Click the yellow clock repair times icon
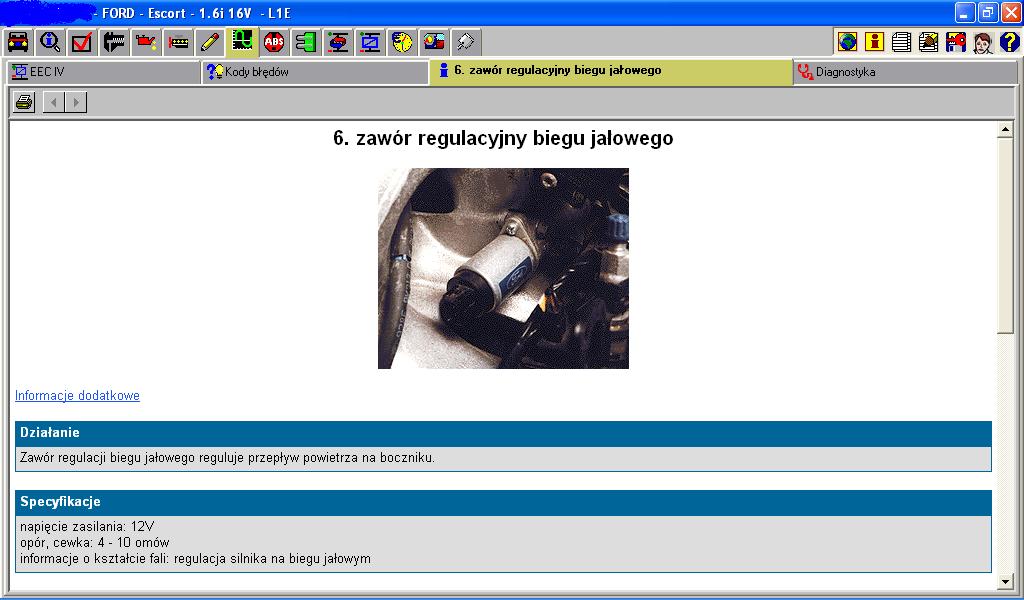 click(x=402, y=42)
